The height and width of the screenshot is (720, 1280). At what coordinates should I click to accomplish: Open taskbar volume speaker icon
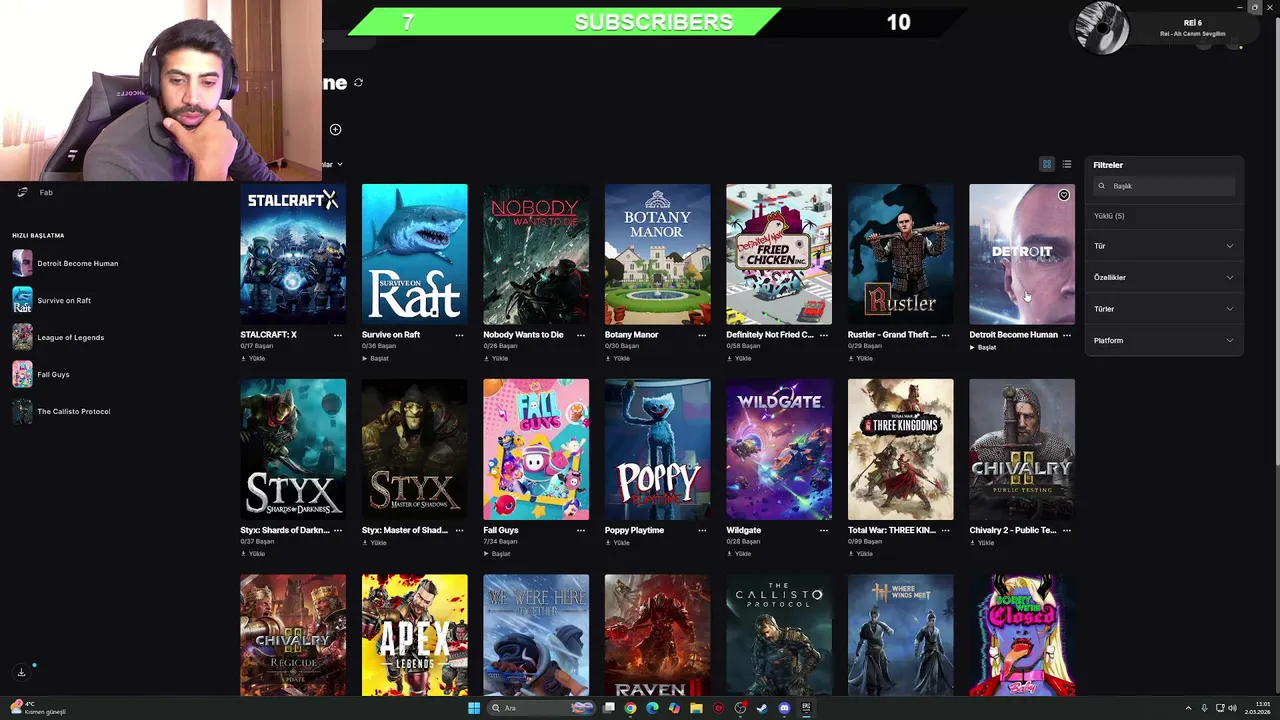(x=1232, y=708)
